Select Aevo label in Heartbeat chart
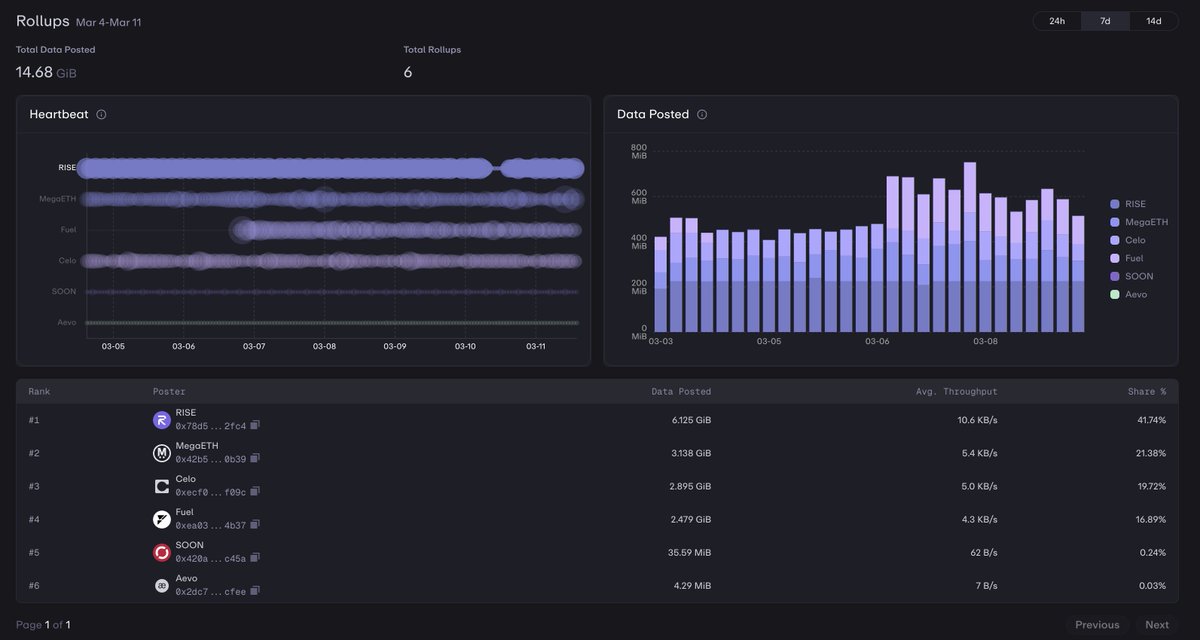1200x640 pixels. (x=66, y=322)
